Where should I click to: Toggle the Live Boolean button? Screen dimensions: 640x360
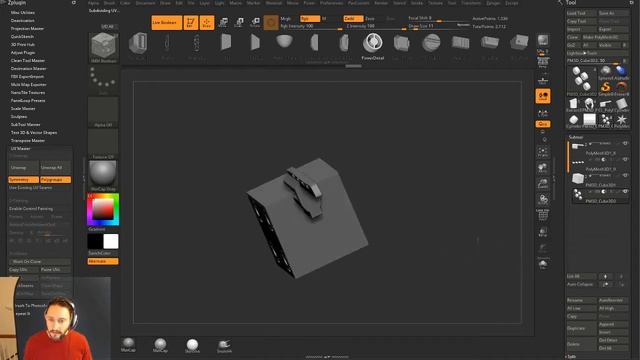pyautogui.click(x=167, y=23)
